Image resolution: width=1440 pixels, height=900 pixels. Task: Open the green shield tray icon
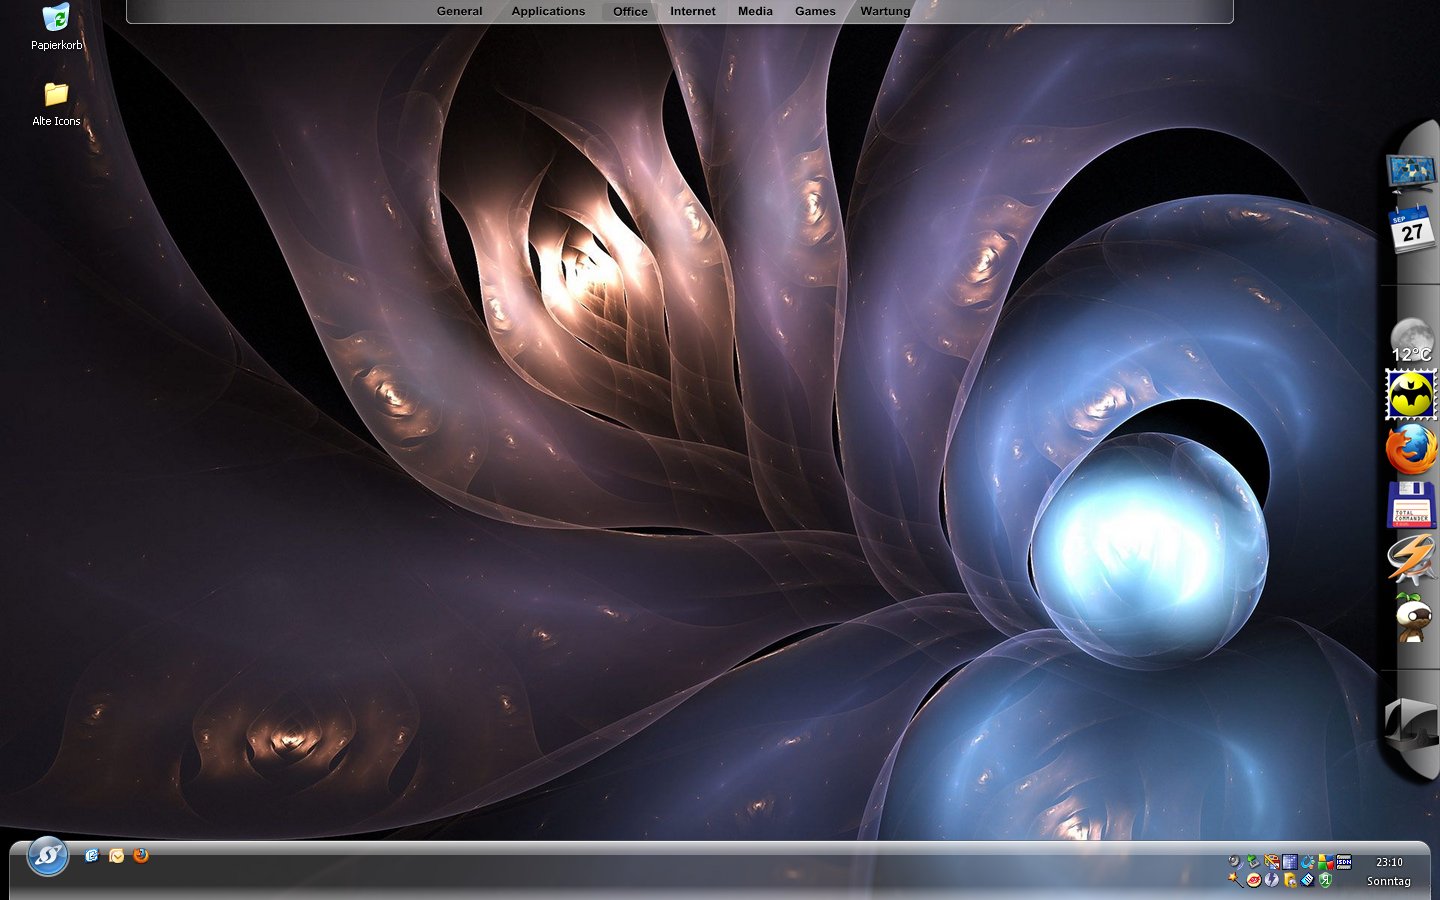pyautogui.click(x=1326, y=880)
